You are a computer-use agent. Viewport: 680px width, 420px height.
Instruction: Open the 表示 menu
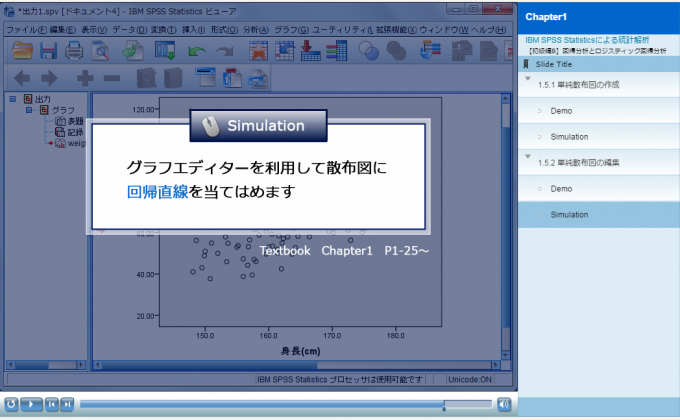point(94,30)
